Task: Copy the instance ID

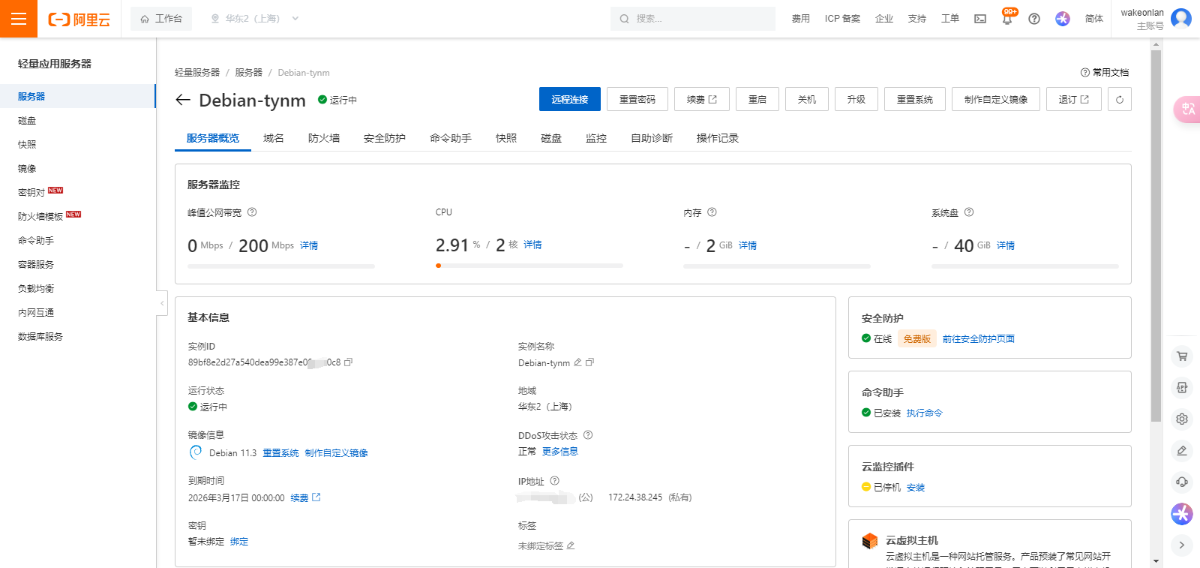Action: pos(349,362)
